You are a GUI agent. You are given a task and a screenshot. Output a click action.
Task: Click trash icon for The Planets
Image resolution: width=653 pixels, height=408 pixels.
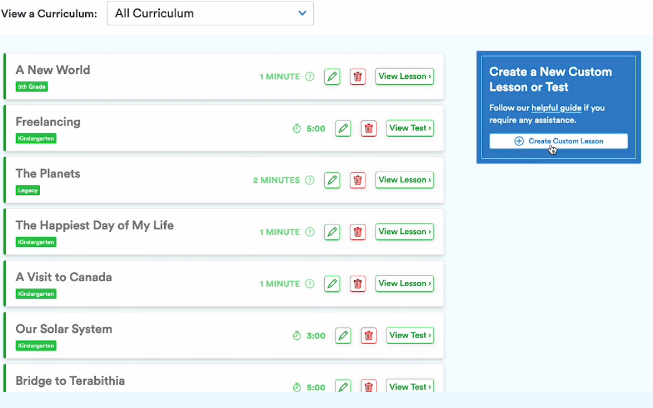358,180
